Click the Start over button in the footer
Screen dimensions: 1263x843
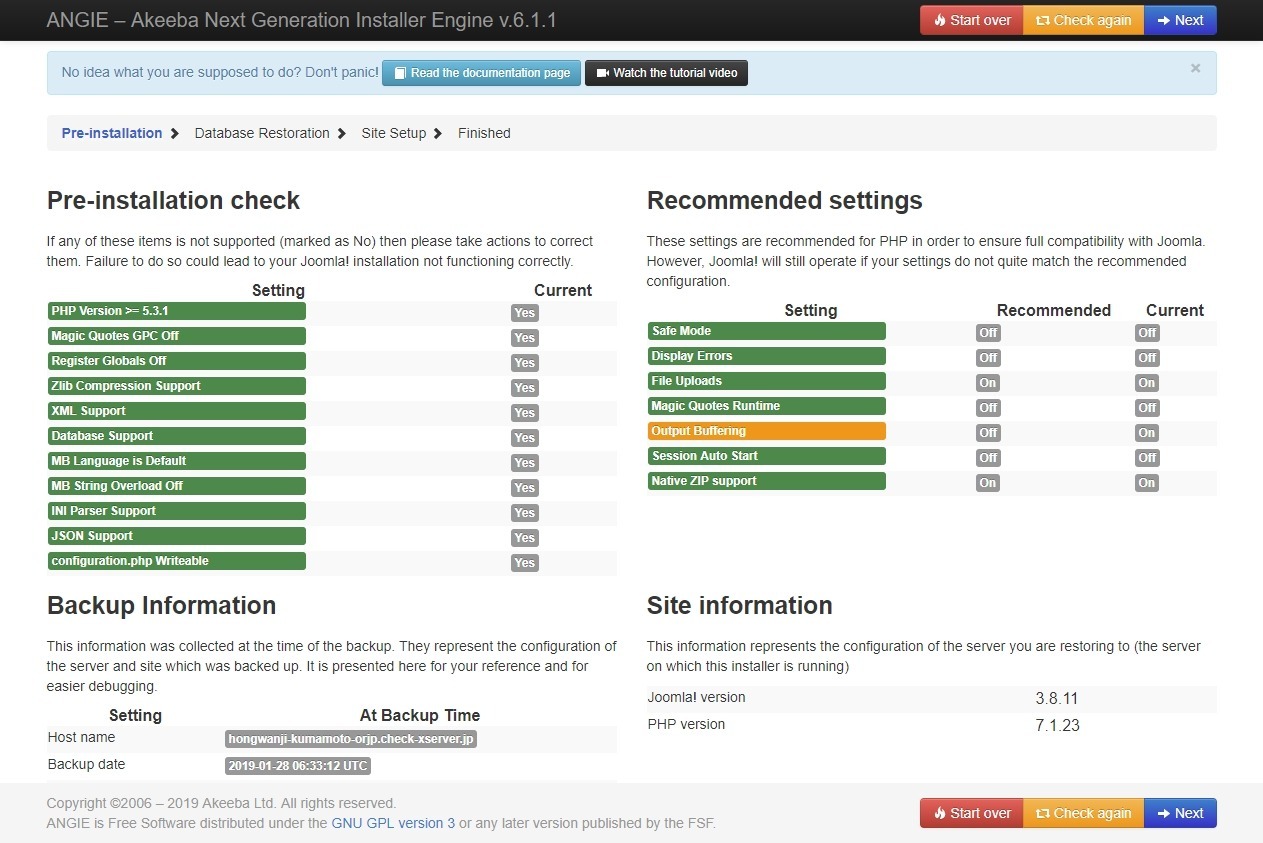pos(972,813)
